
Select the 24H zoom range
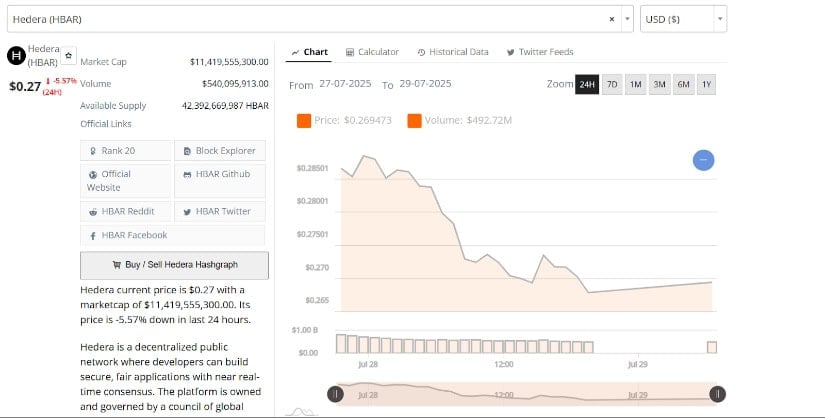[587, 84]
